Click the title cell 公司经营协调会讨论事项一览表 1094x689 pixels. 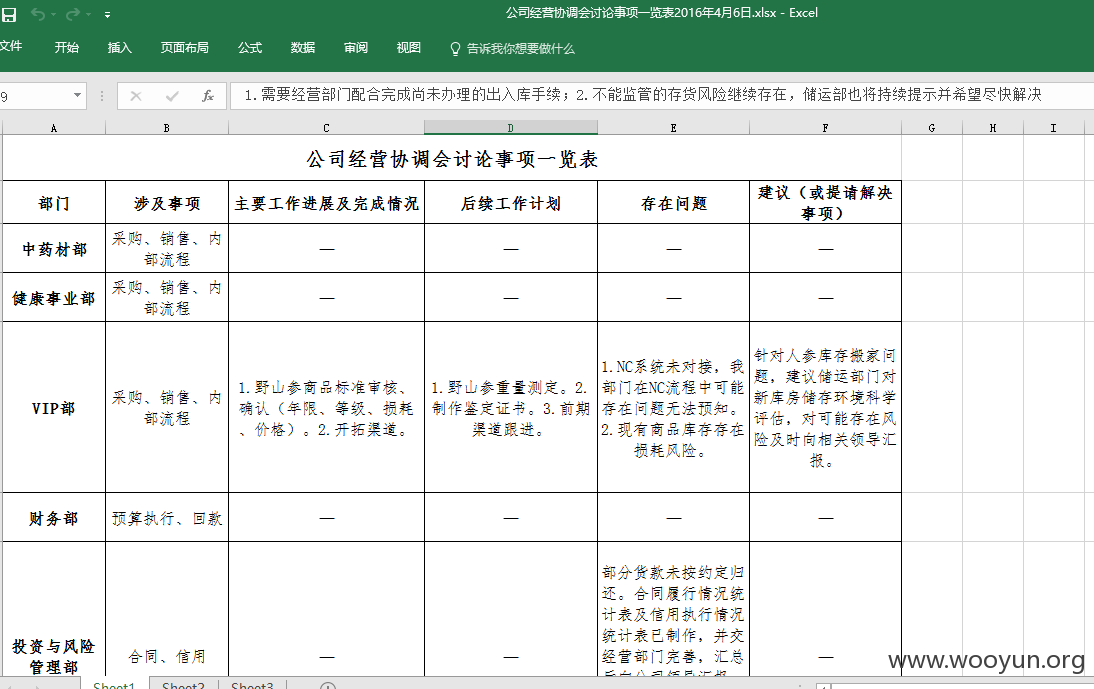452,158
